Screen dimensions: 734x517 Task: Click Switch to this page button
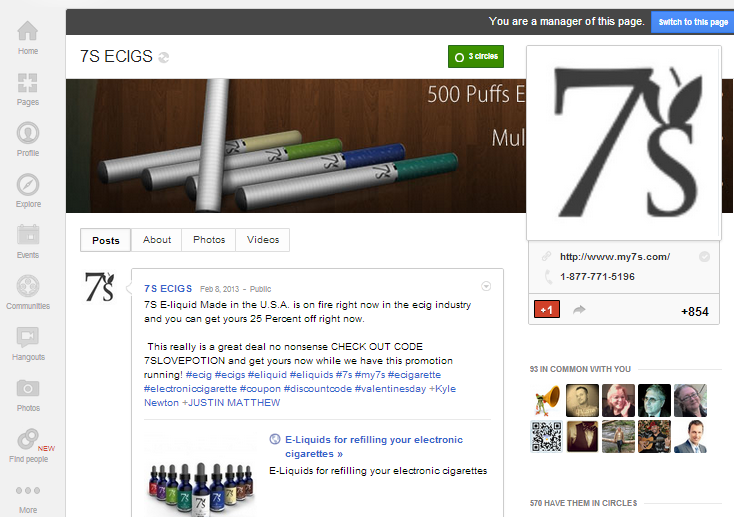(x=692, y=22)
